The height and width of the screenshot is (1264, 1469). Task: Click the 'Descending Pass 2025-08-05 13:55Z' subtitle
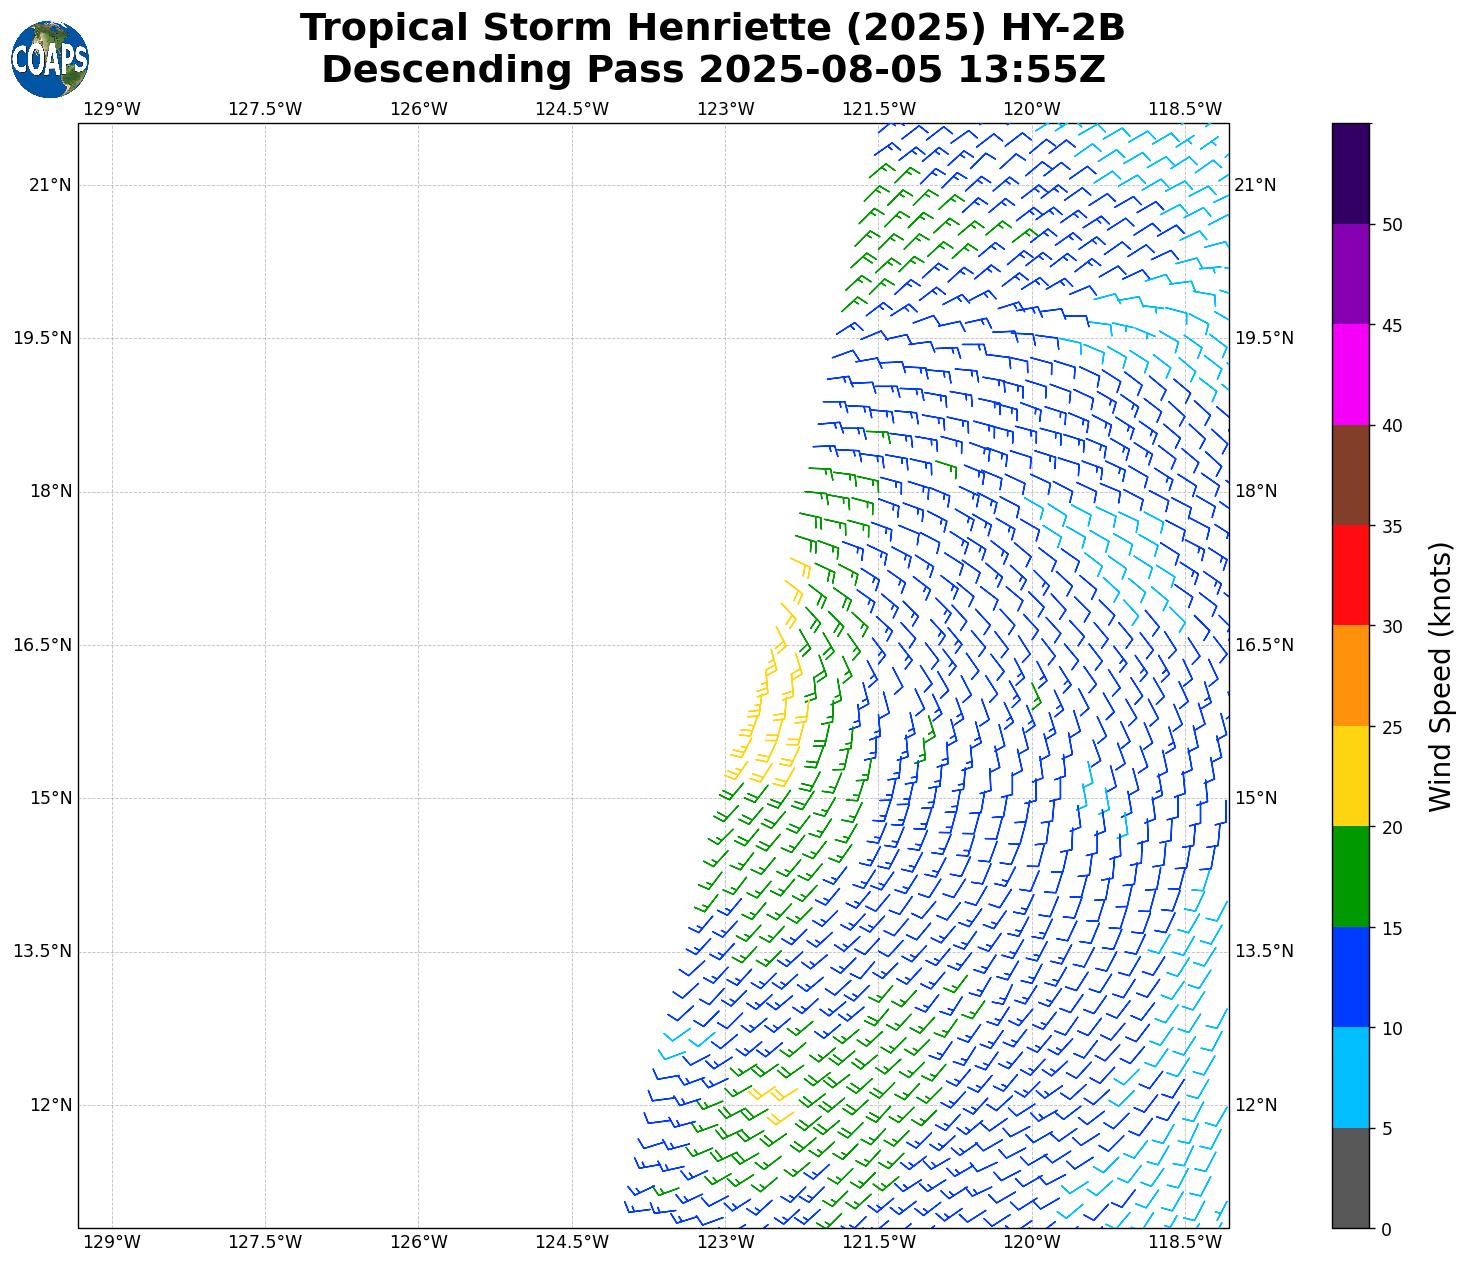712,70
